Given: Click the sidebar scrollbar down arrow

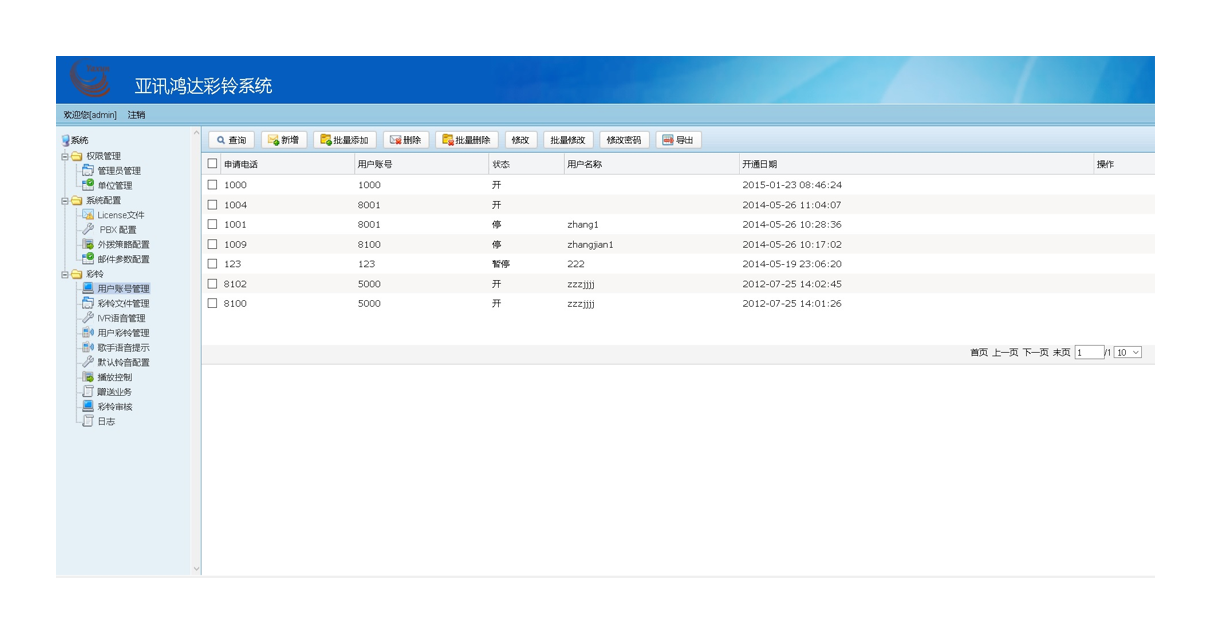Looking at the screenshot, I should click(196, 569).
